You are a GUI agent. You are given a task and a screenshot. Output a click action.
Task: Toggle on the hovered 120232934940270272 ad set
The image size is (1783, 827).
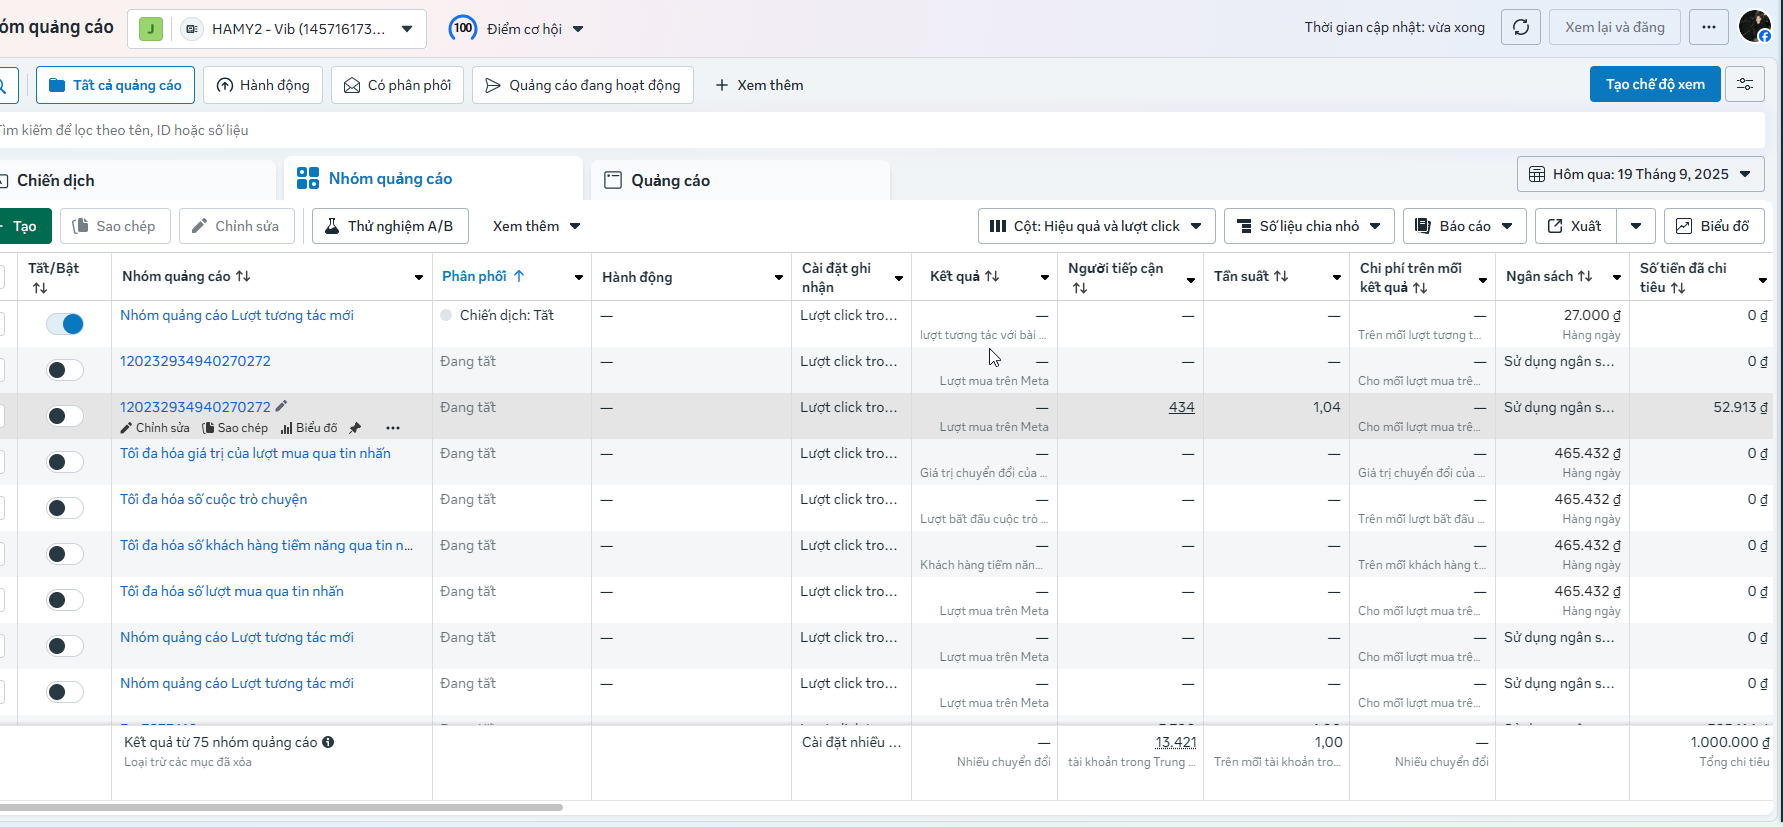65,415
